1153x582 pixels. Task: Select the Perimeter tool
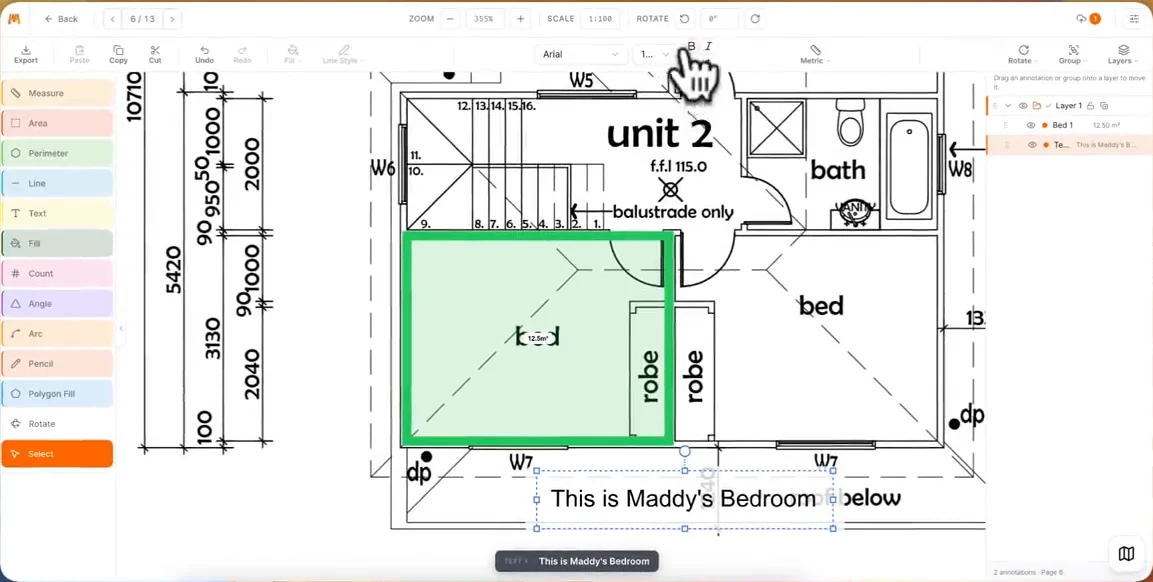57,154
